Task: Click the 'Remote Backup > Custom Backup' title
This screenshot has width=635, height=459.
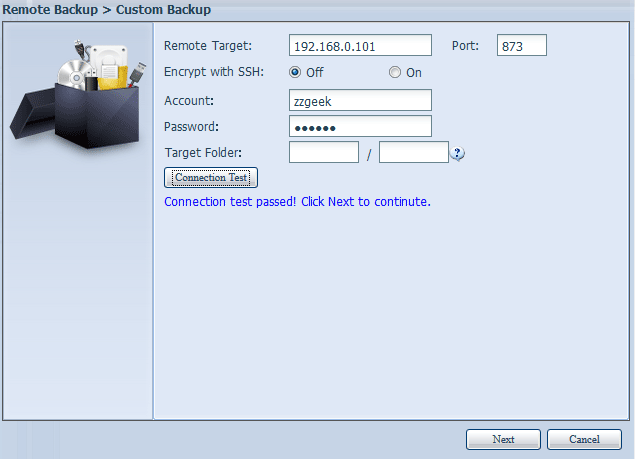Action: [x=107, y=9]
